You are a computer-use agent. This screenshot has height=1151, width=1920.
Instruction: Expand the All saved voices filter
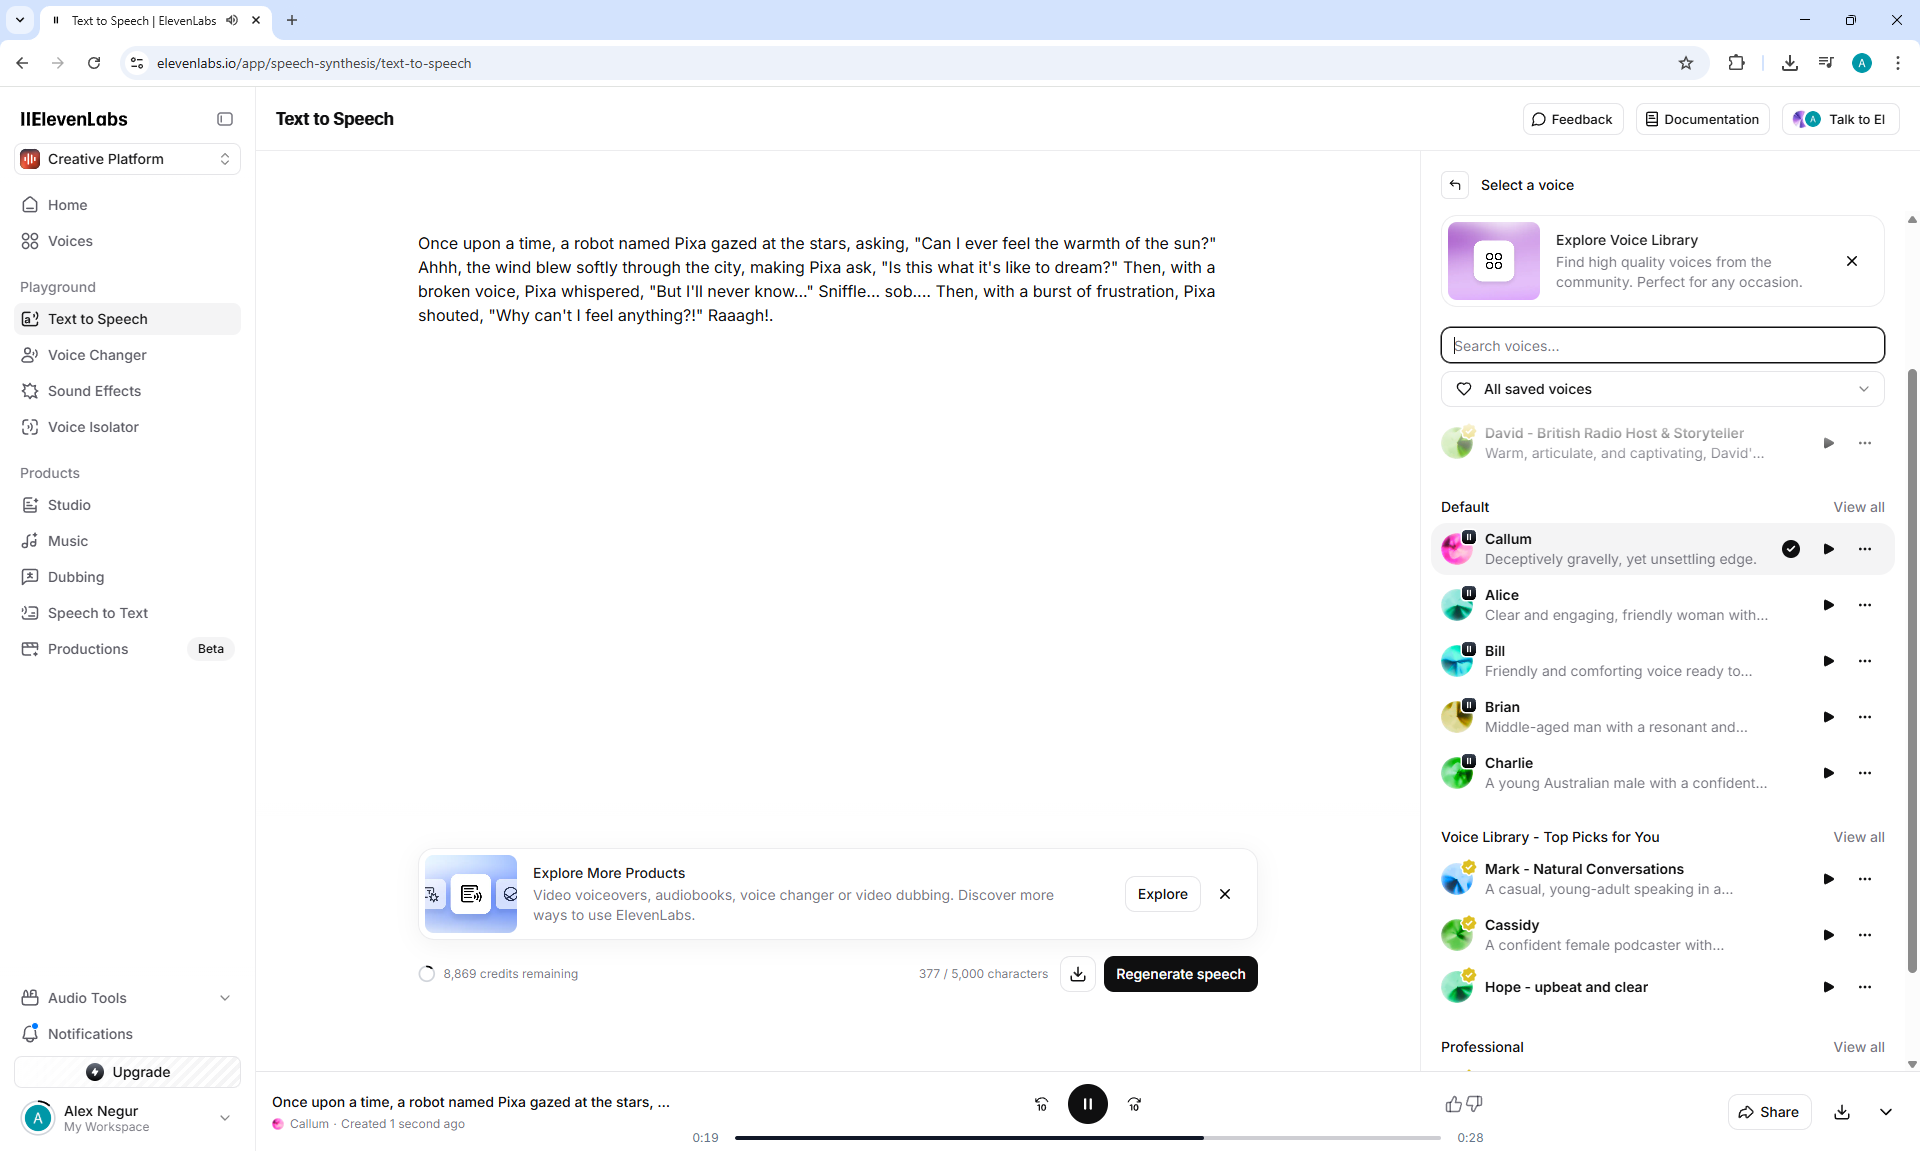coord(1662,389)
